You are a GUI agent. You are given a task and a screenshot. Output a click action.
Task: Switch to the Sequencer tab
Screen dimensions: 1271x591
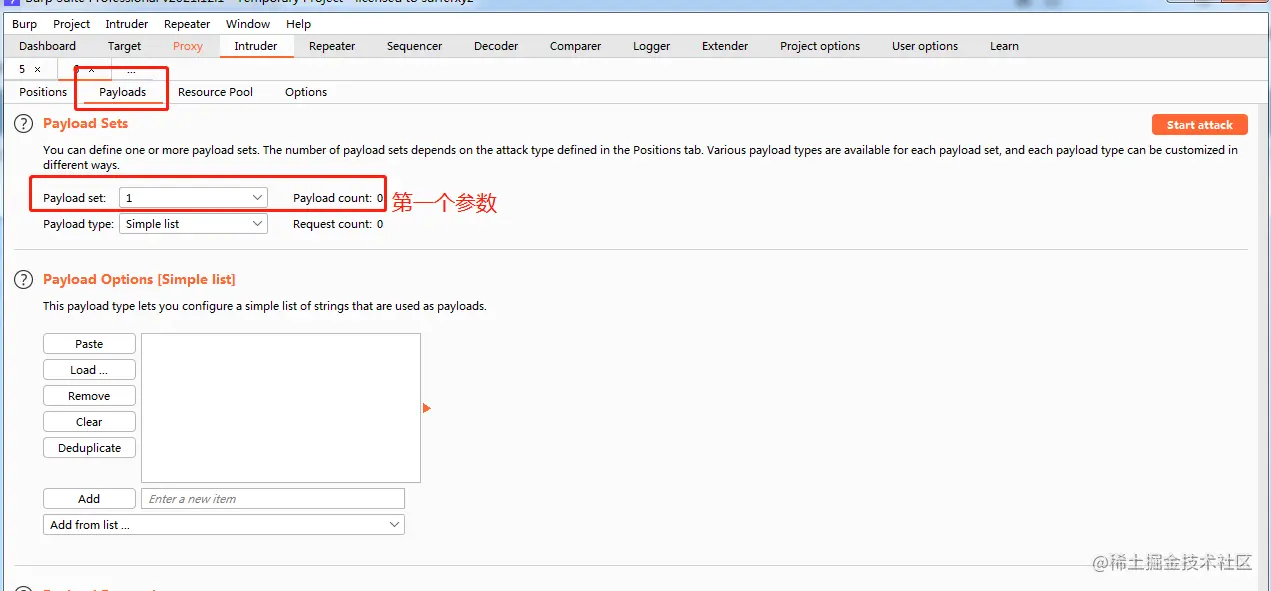414,46
